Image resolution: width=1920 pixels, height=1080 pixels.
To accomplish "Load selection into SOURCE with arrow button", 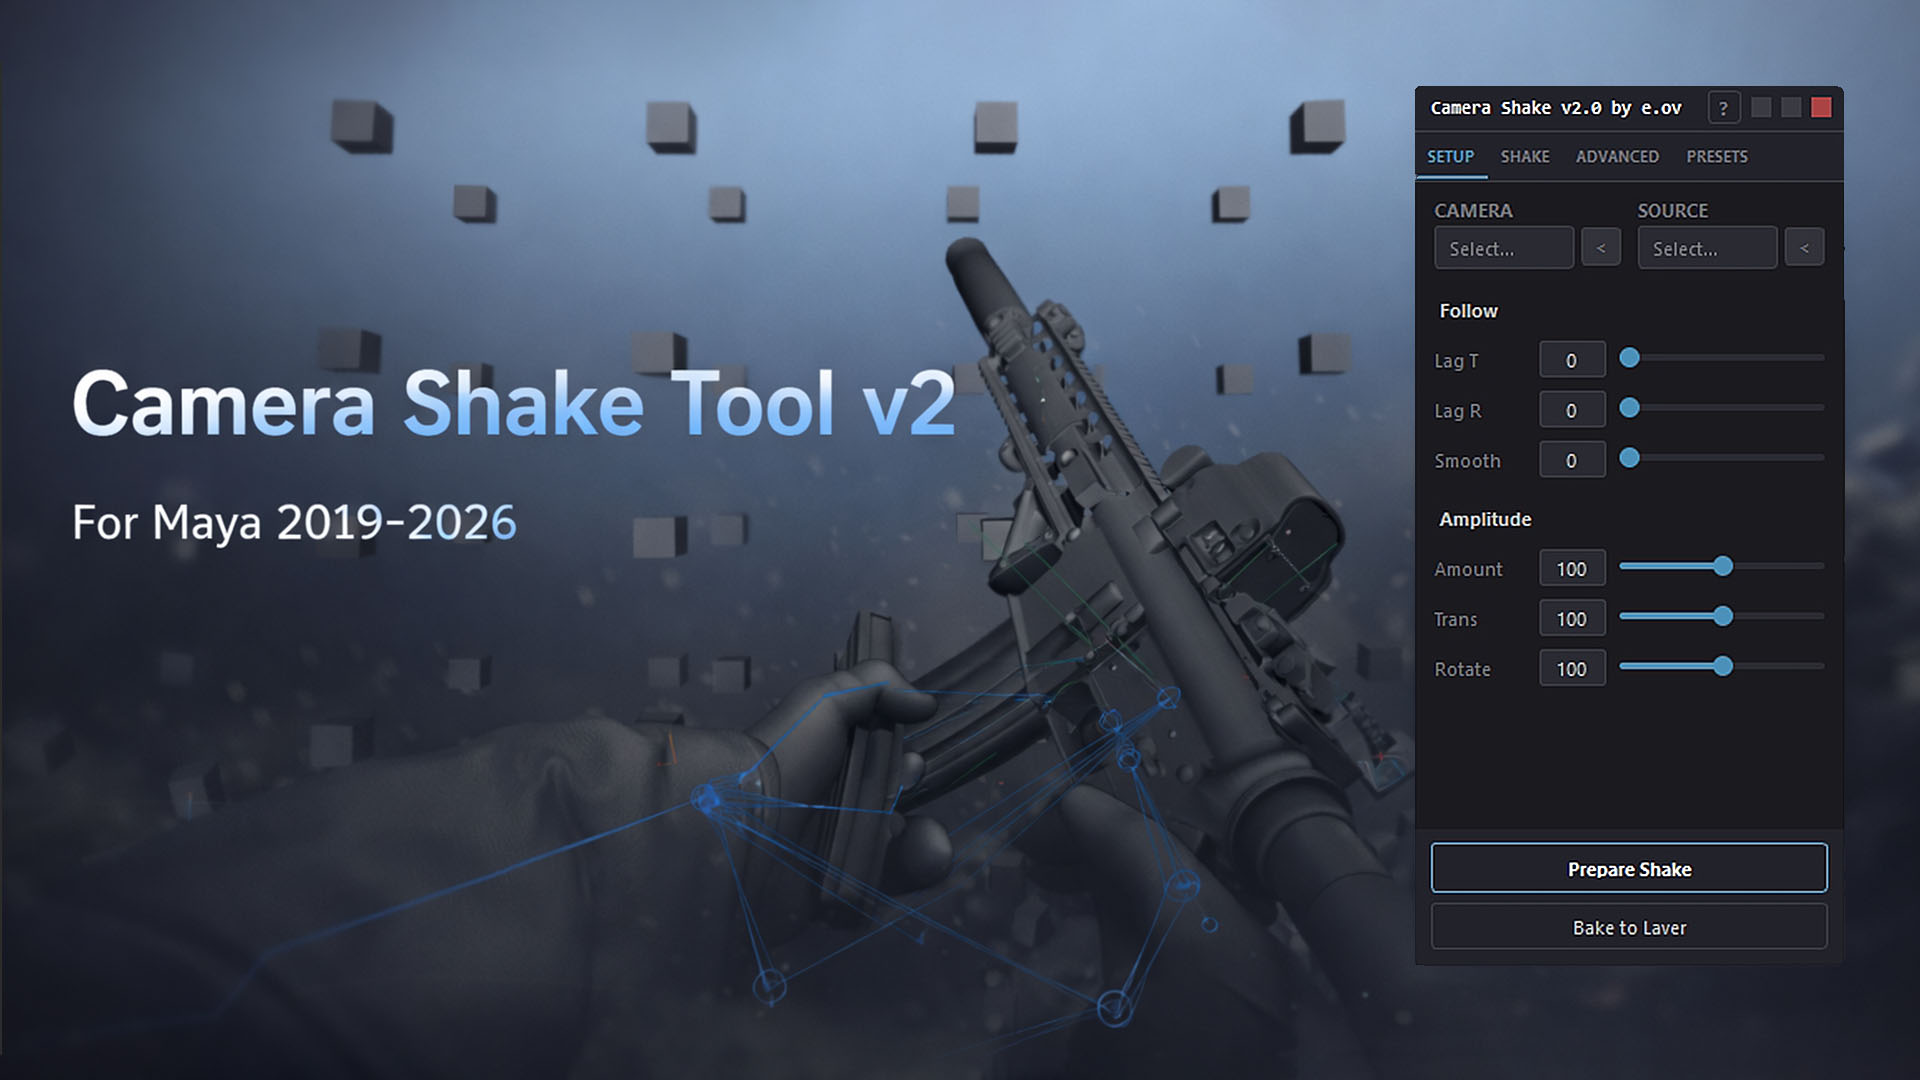I will coord(1804,248).
